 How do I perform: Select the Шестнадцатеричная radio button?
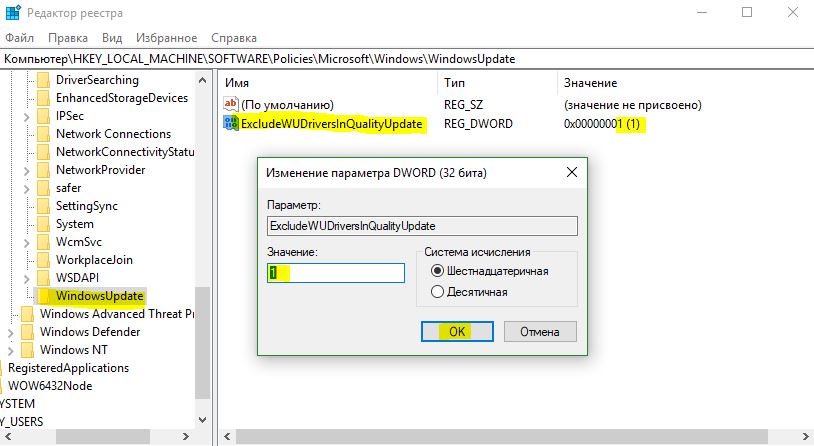coord(438,271)
